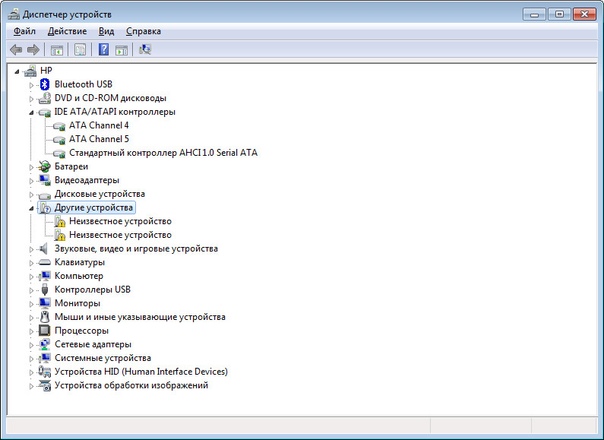Image resolution: width=604 pixels, height=440 pixels.
Task: Expand the Мониторы node
Action: 31,304
